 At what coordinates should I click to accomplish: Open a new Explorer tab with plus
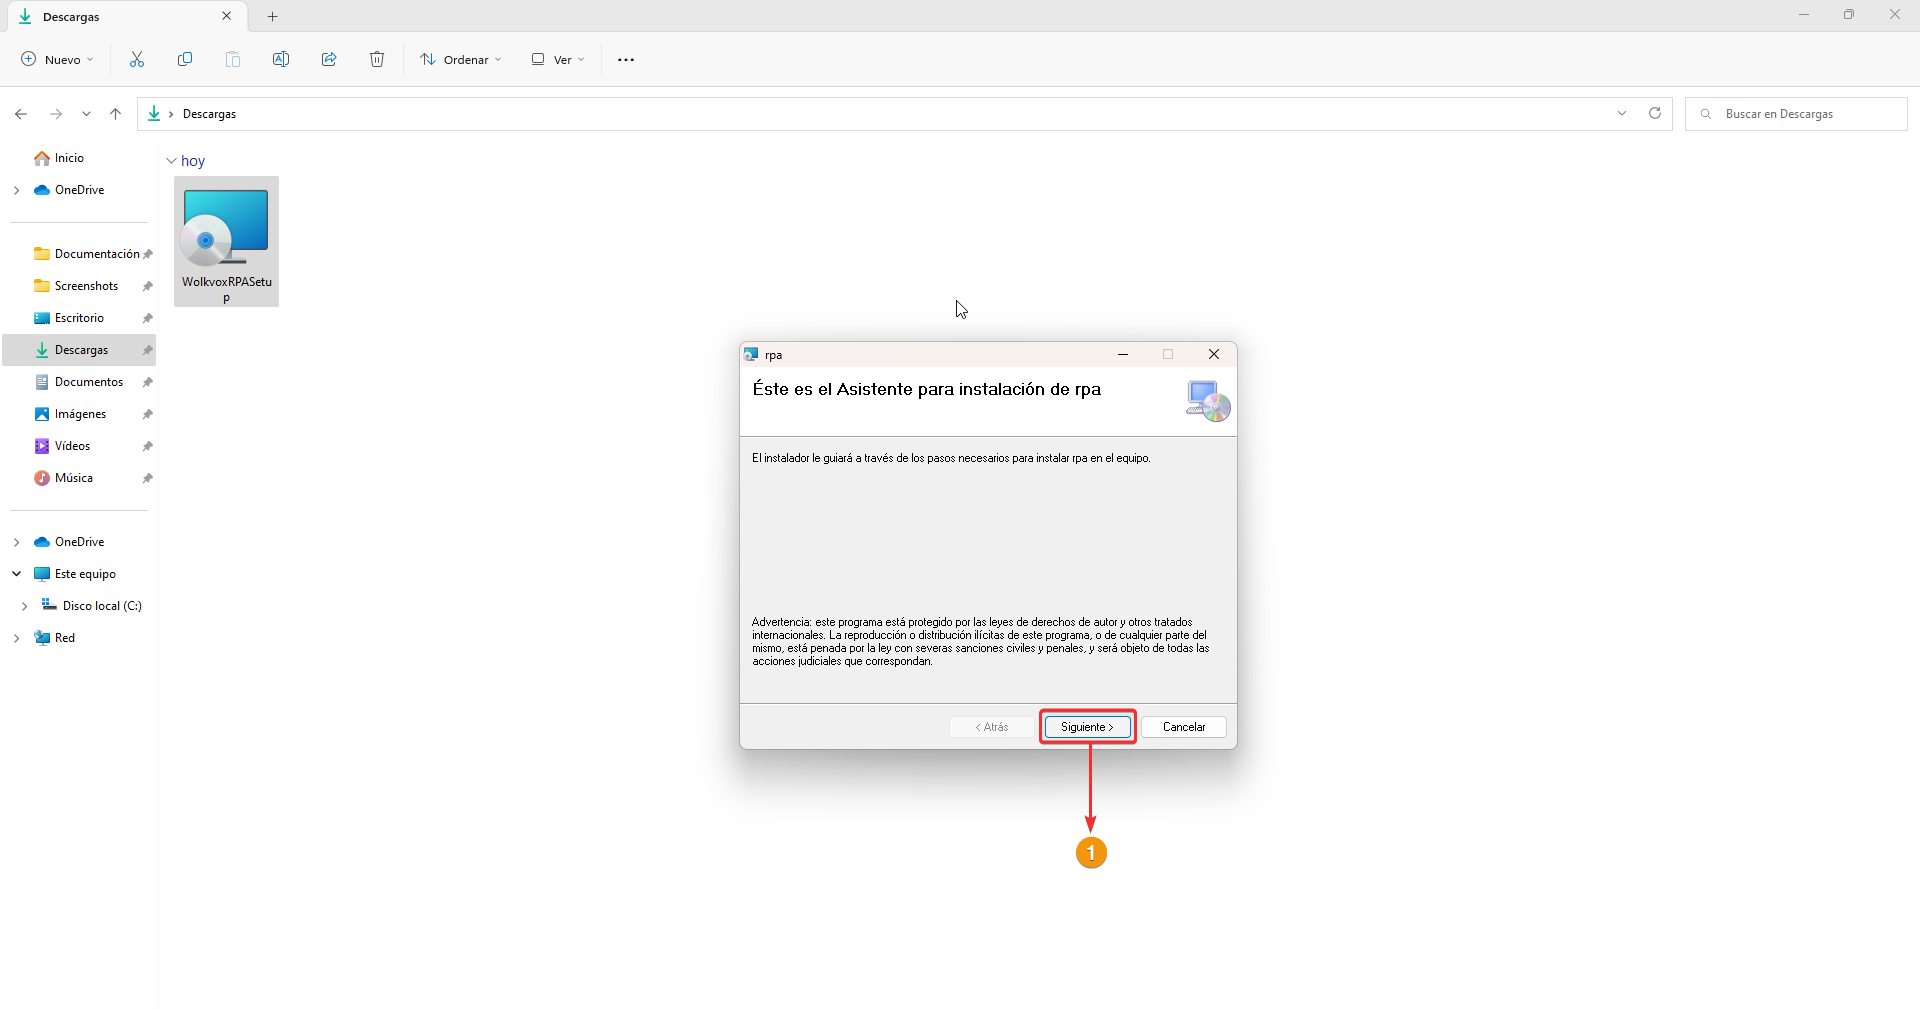point(272,17)
